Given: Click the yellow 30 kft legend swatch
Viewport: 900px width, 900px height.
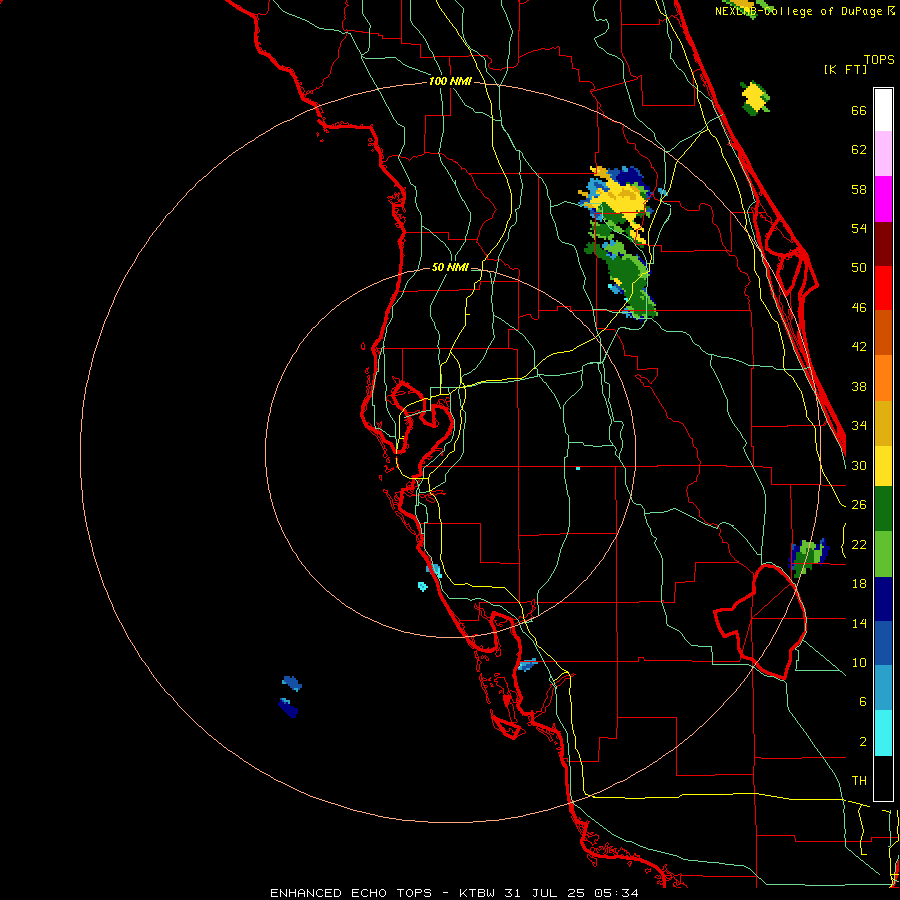Looking at the screenshot, I should [883, 466].
